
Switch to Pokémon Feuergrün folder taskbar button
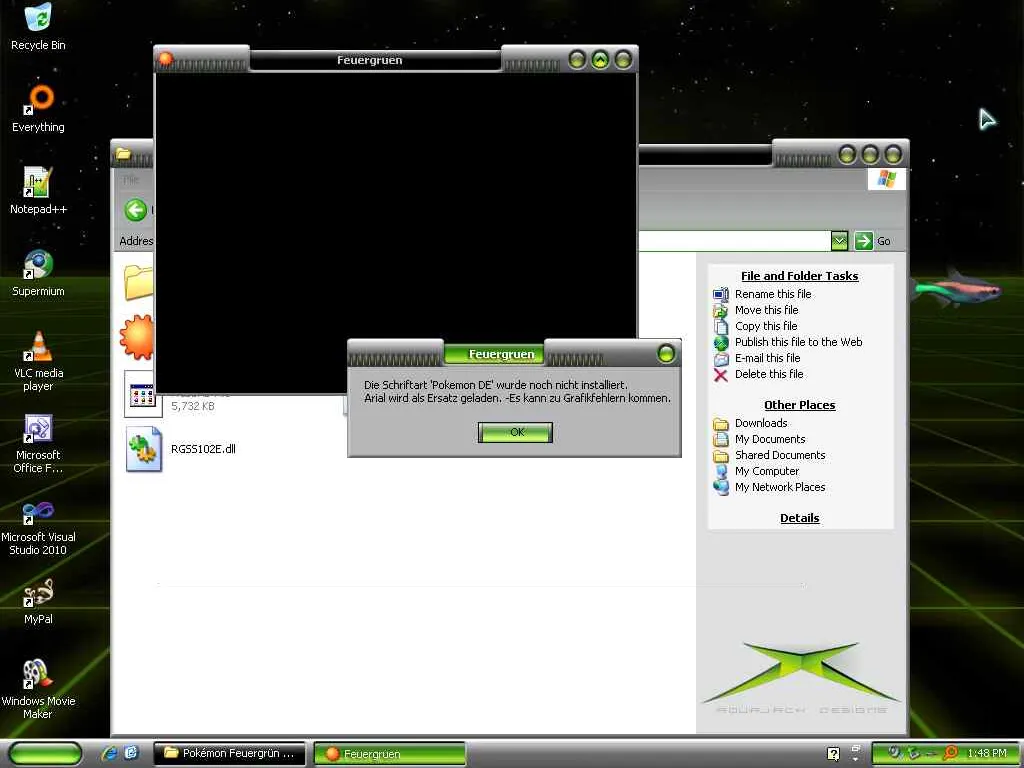229,753
